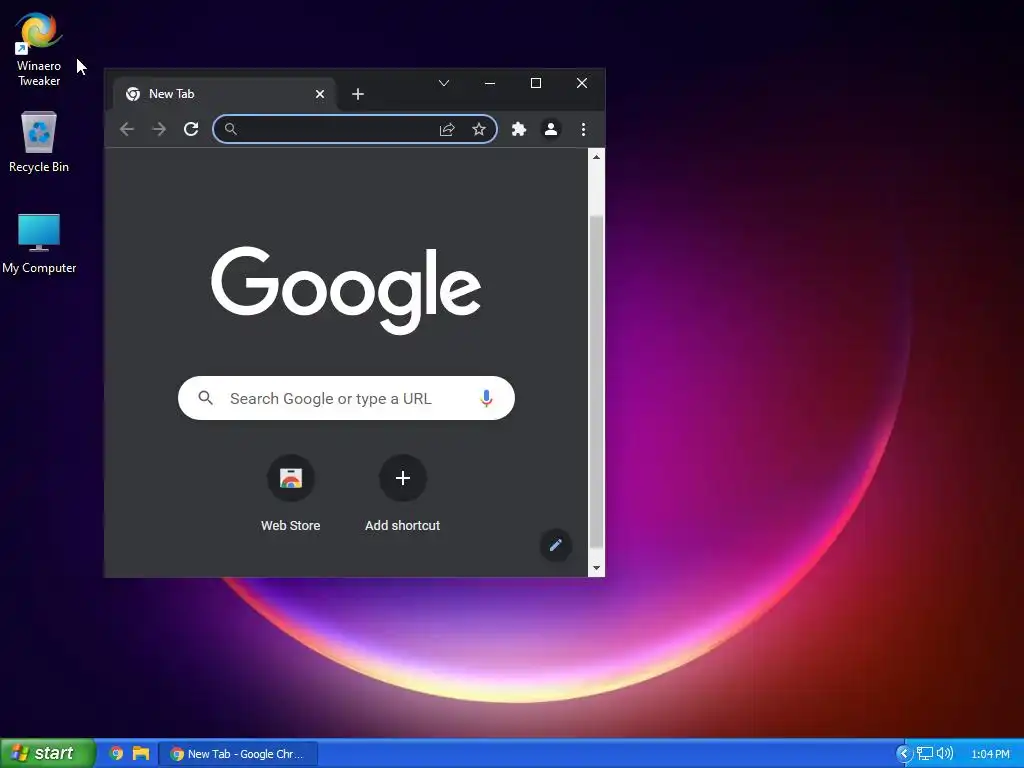Launch Chrome from the quick launch bar
This screenshot has height=768, width=1024.
pyautogui.click(x=116, y=753)
